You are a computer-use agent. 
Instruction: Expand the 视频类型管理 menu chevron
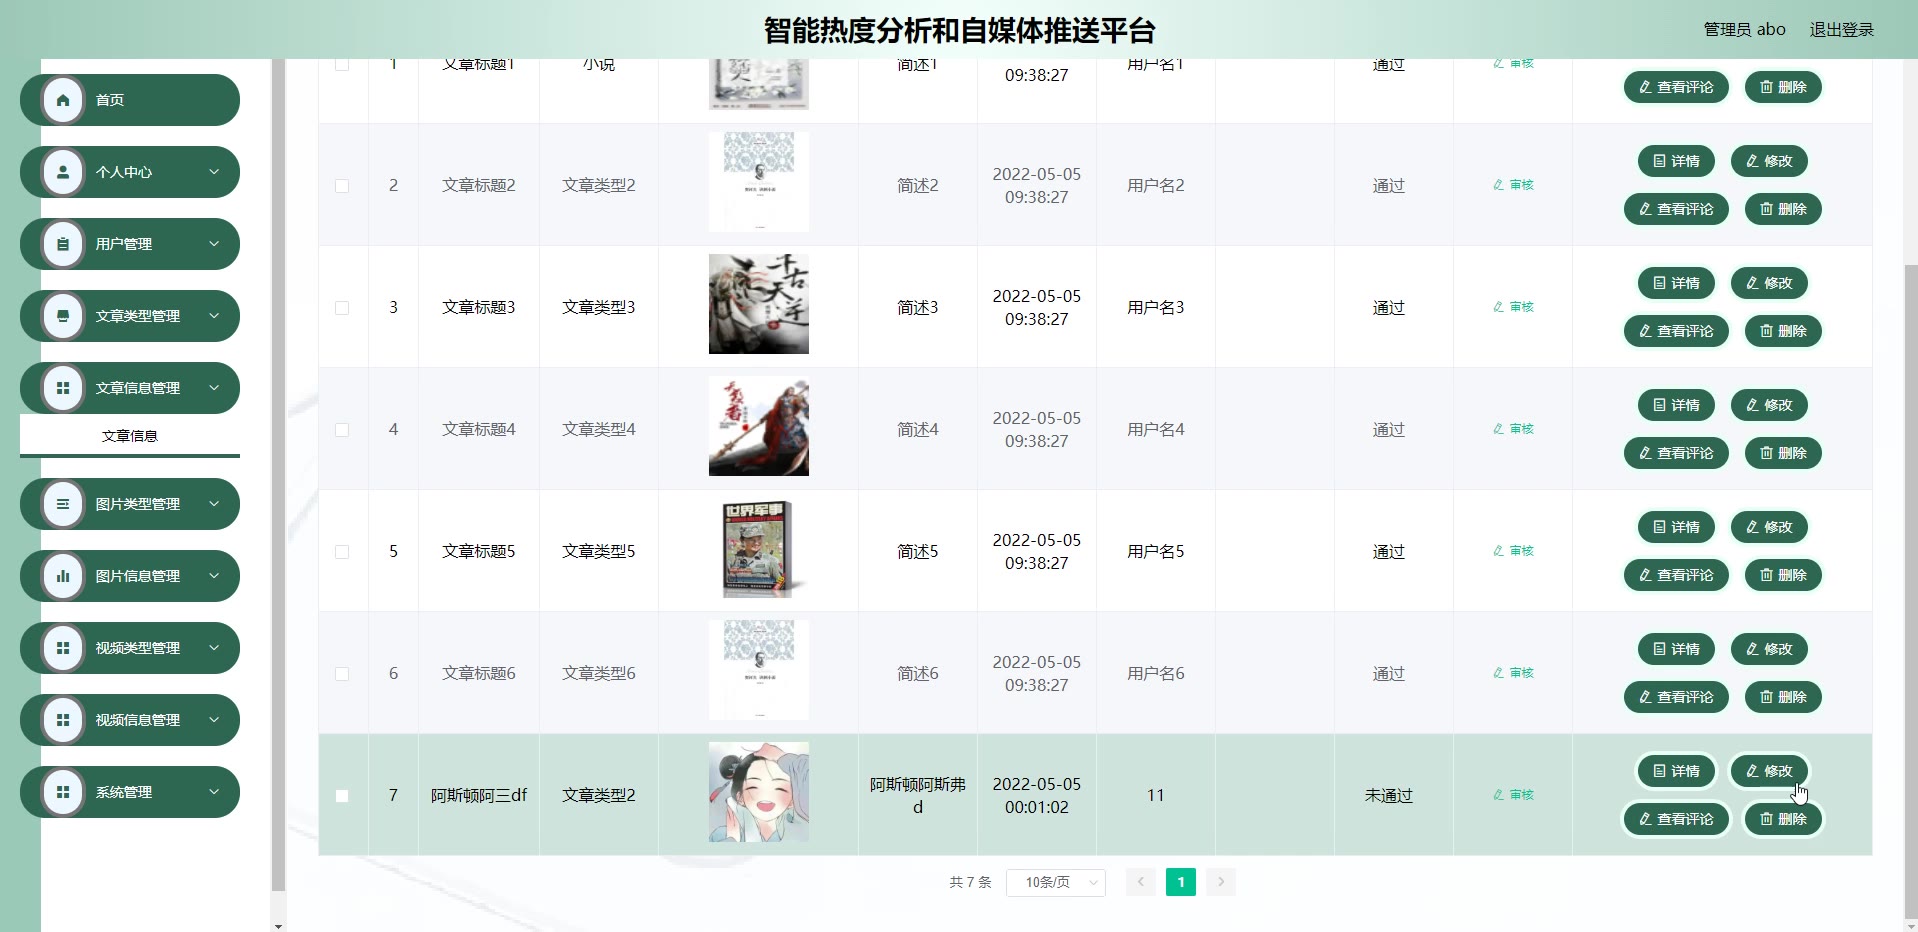pos(214,648)
